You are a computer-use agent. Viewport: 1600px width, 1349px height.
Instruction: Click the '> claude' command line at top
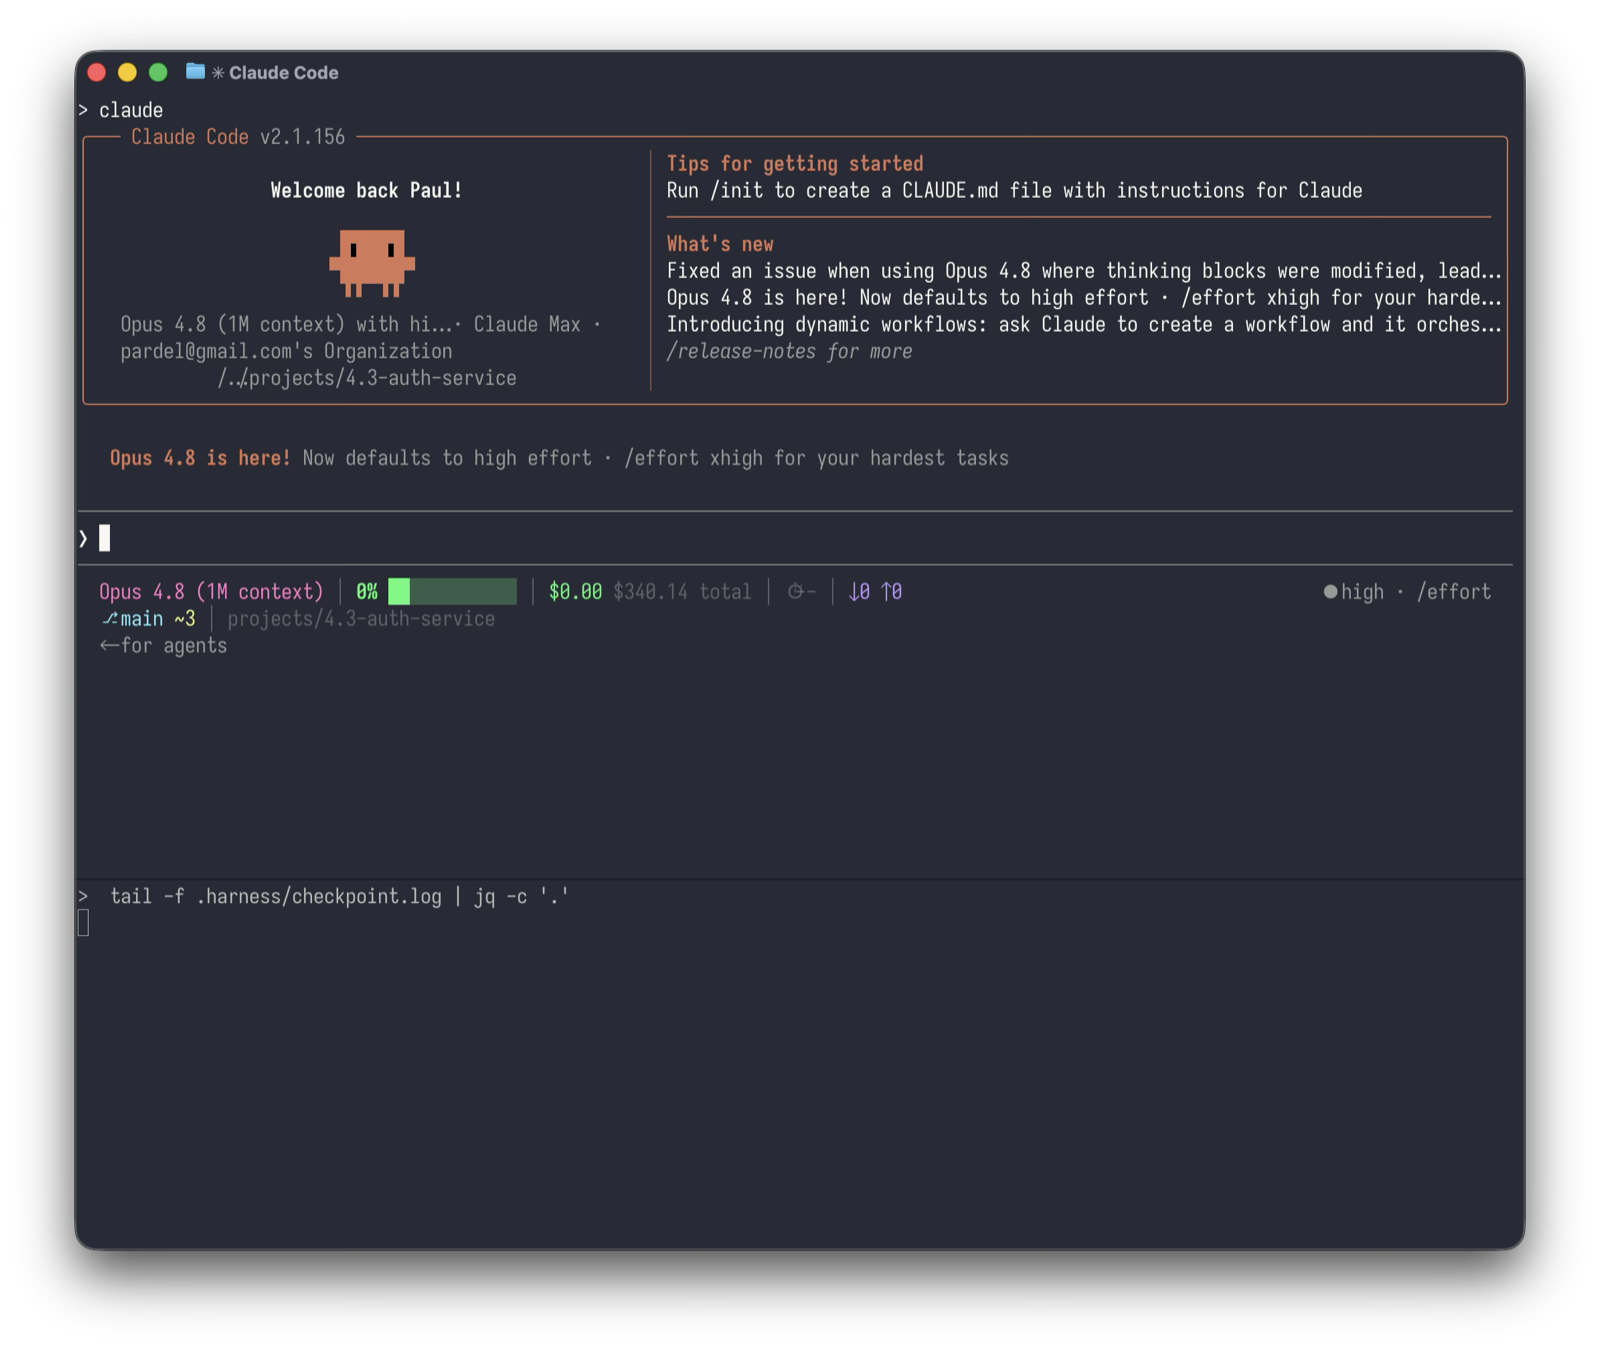[121, 110]
